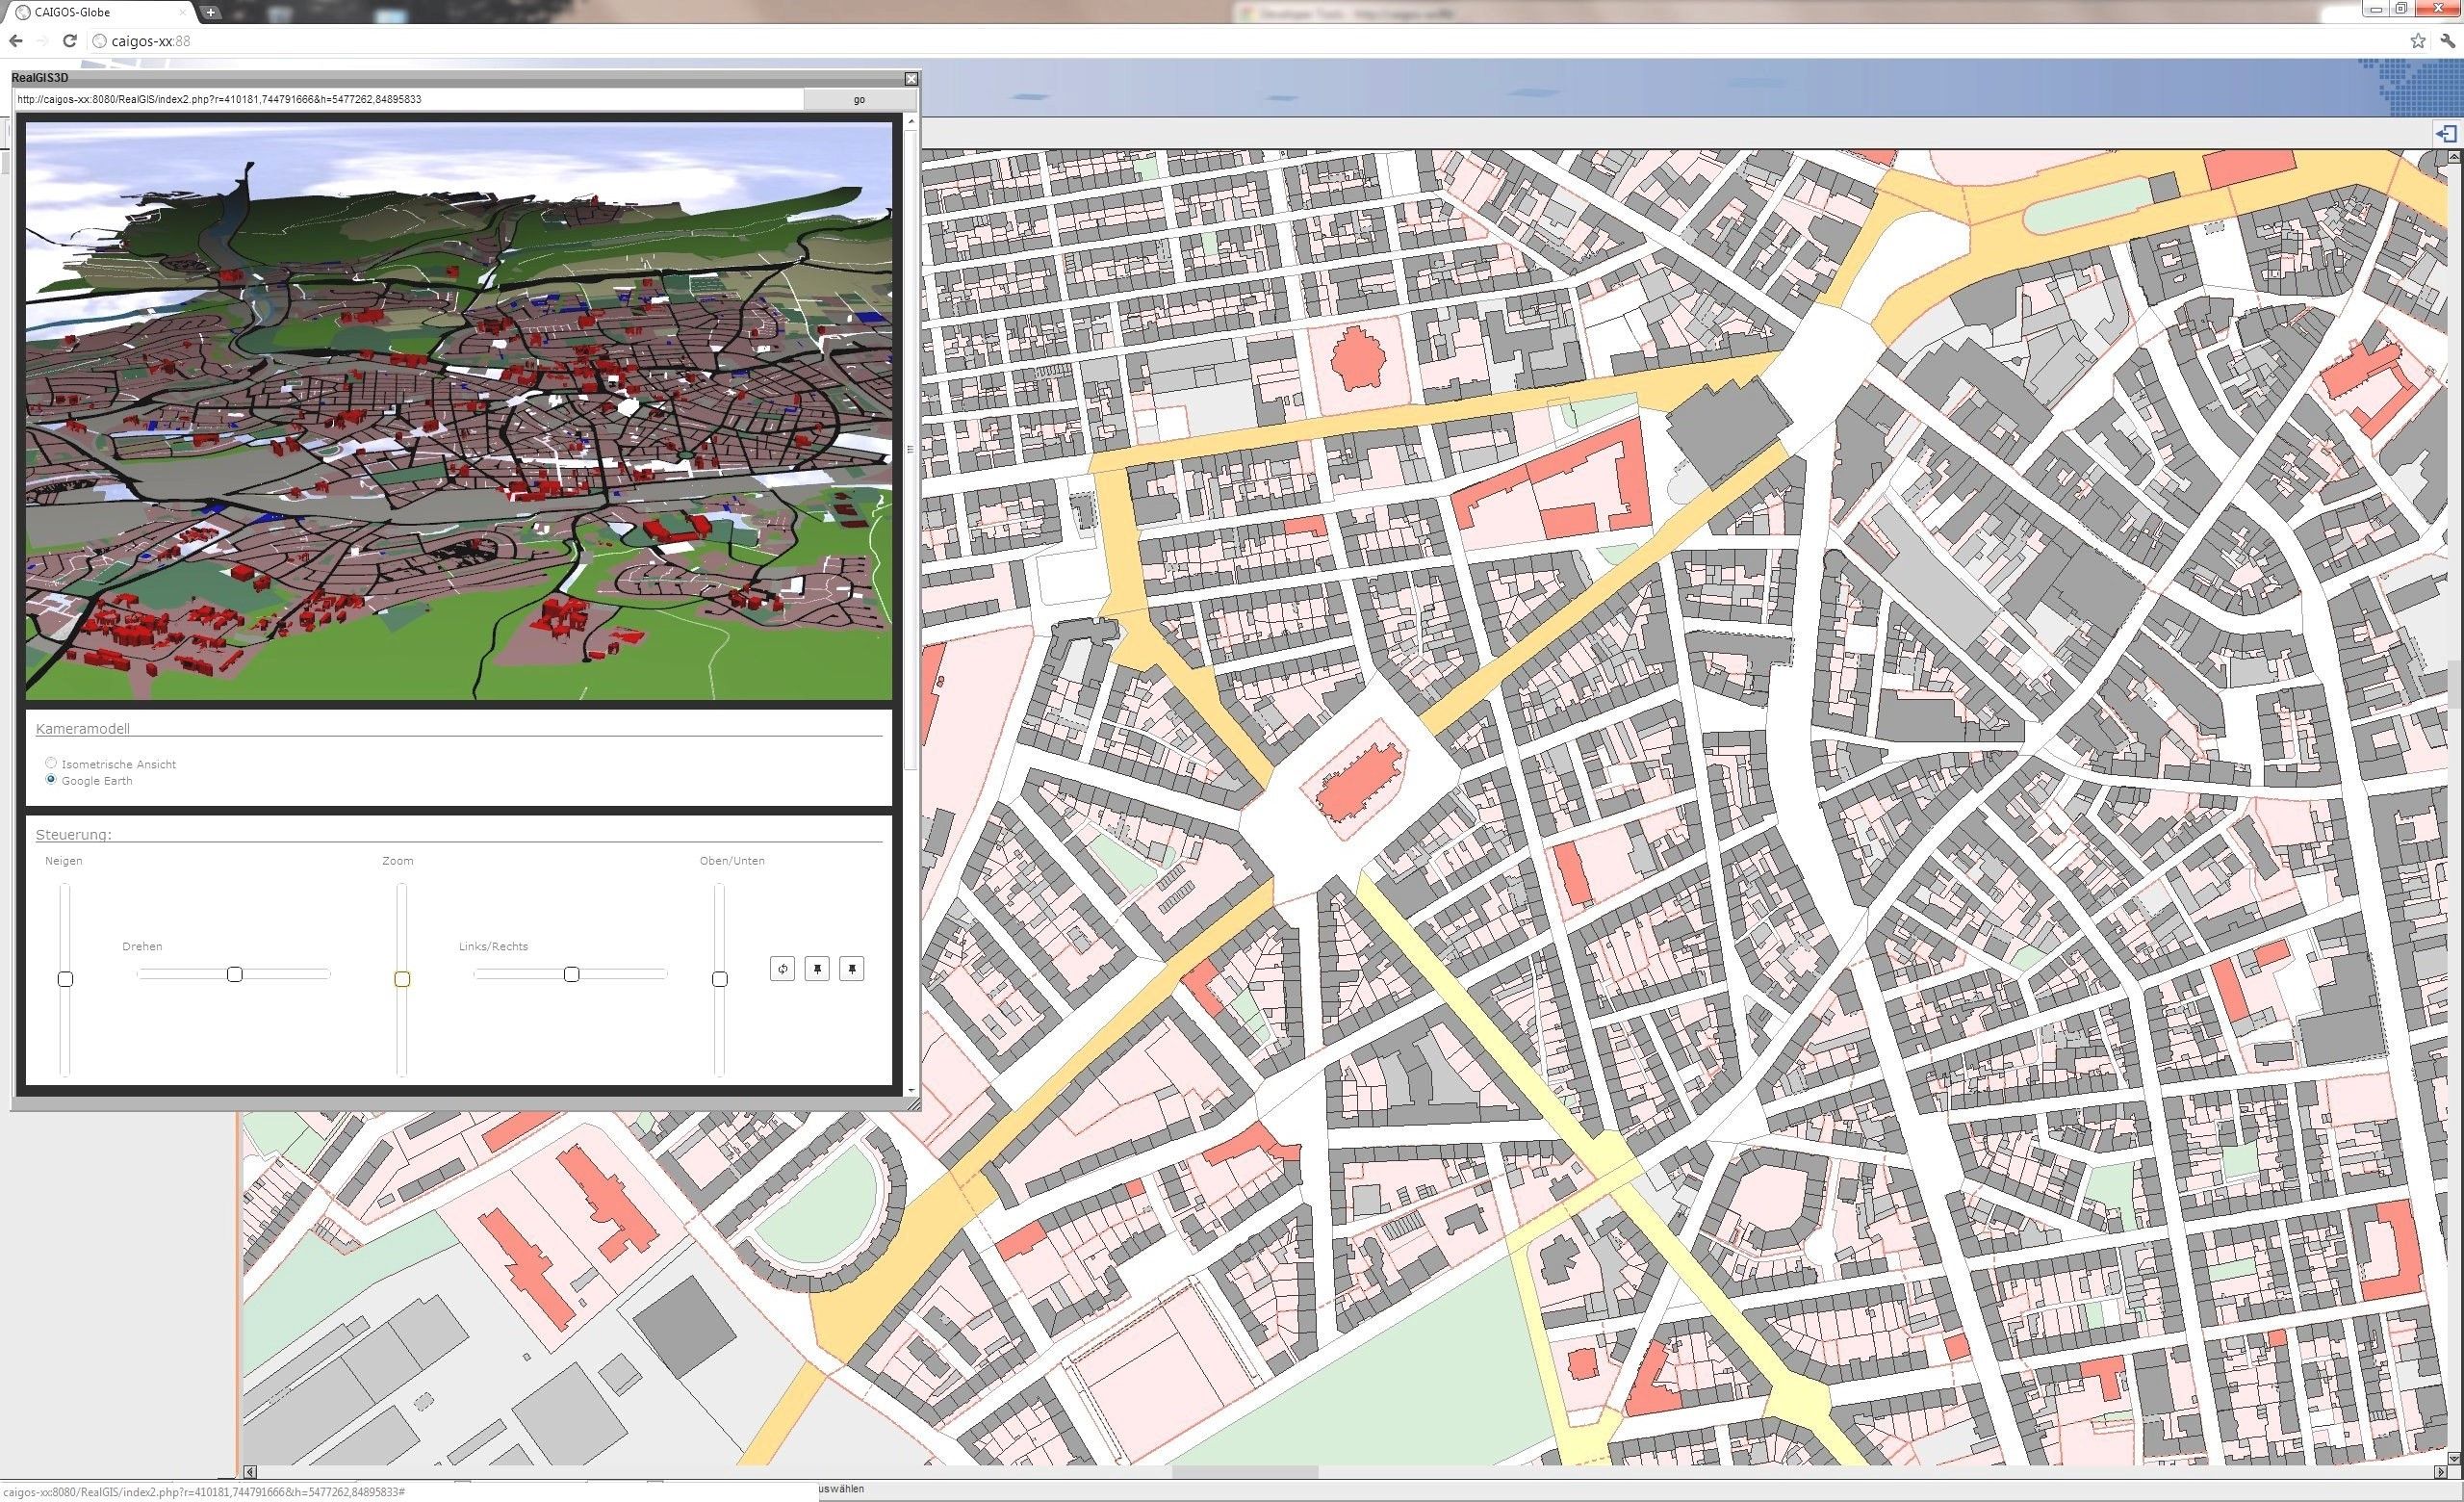Select the Google Earth camera option
Image resolution: width=2464 pixels, height=1502 pixels.
(51, 780)
